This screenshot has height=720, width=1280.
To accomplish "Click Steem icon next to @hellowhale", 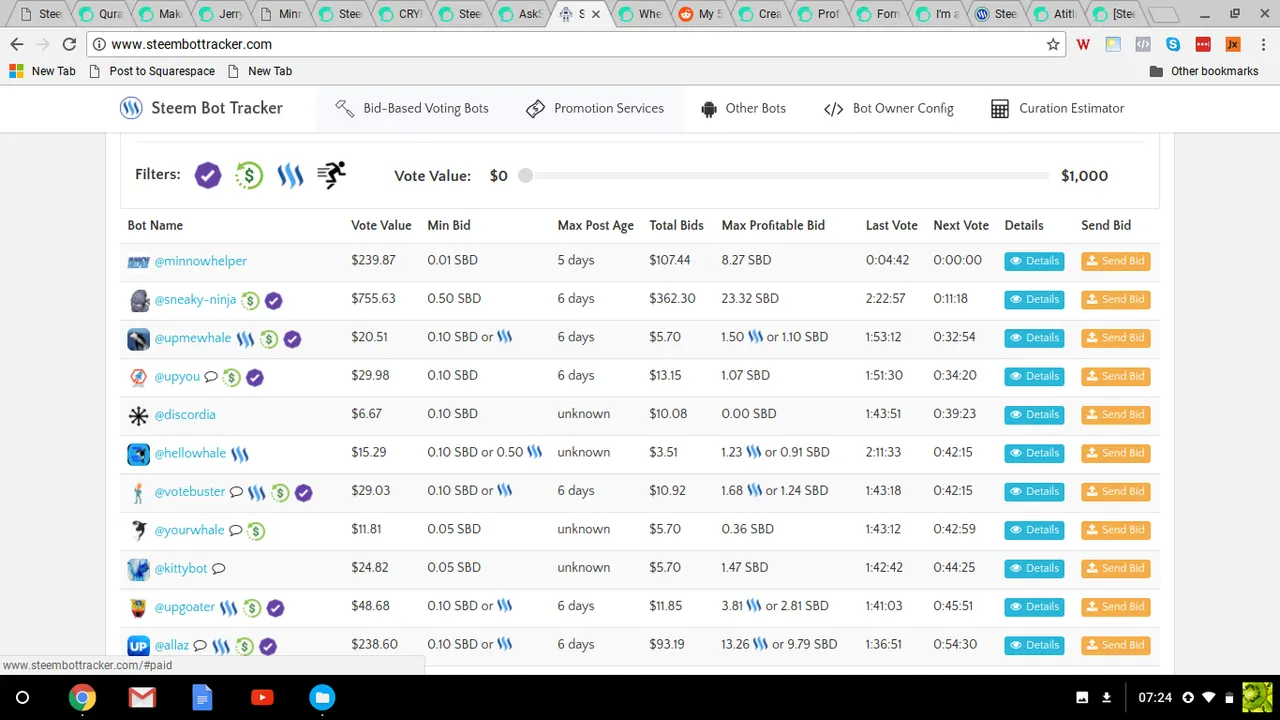I will tap(240, 454).
